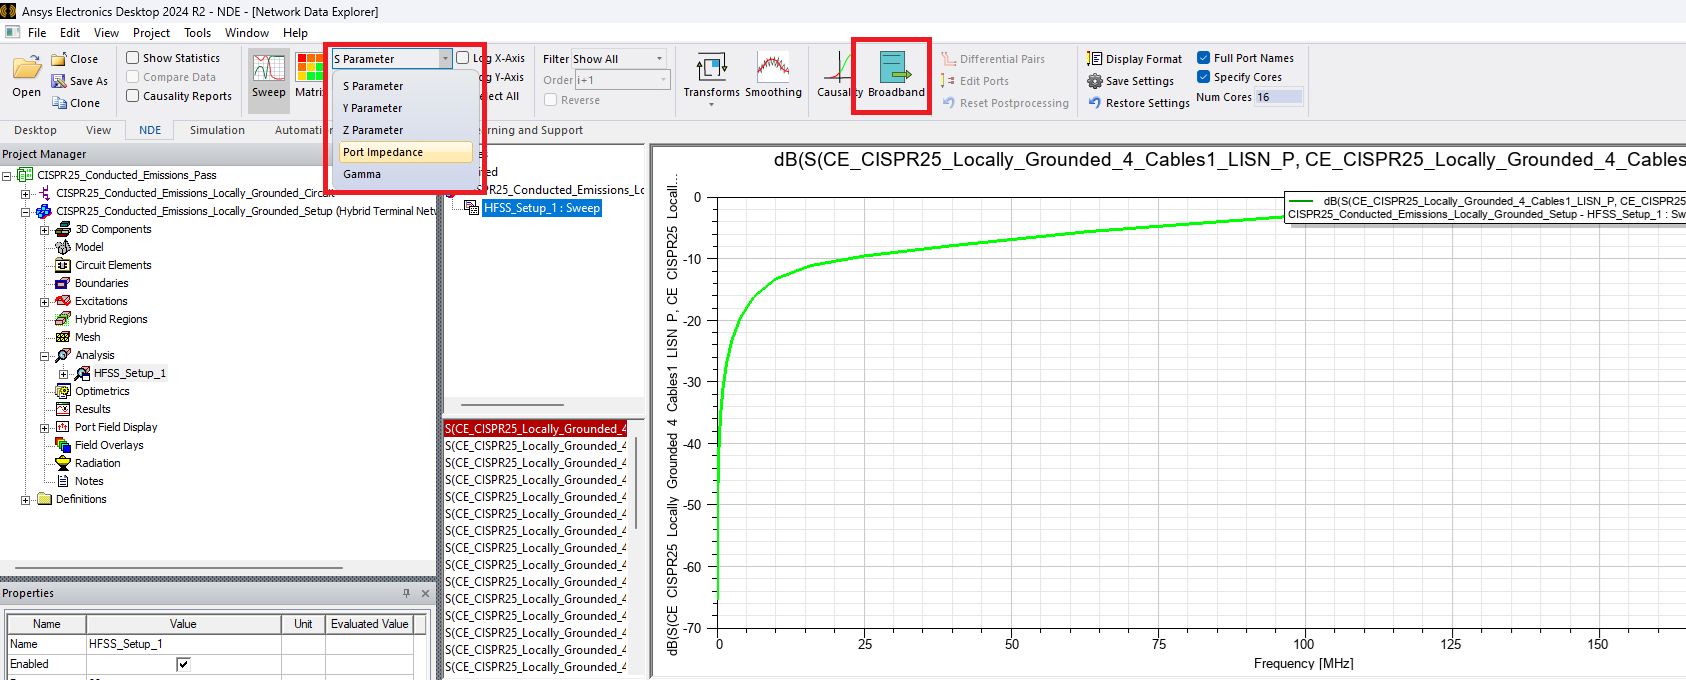Screen dimensions: 1686x680
Task: Select Hybrid Regions node
Action: 111,319
